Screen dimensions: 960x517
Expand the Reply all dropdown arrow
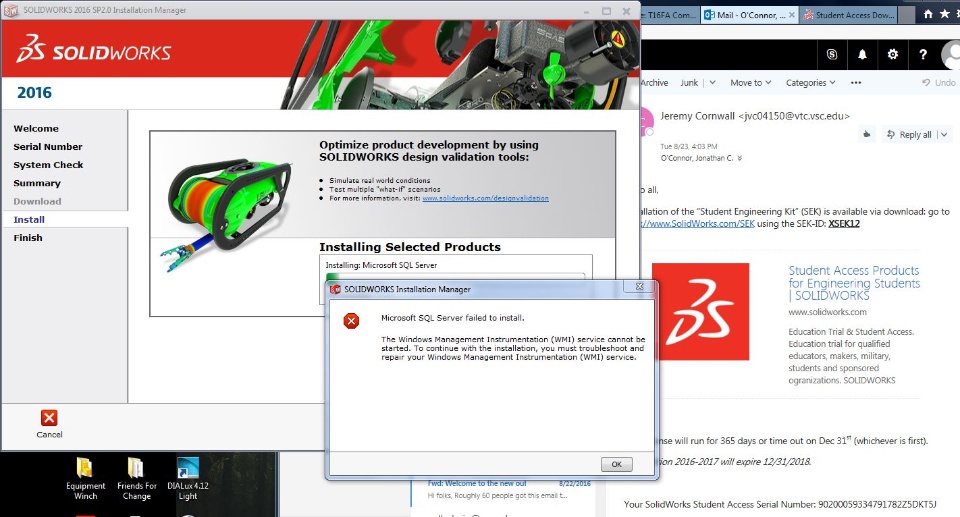point(943,135)
